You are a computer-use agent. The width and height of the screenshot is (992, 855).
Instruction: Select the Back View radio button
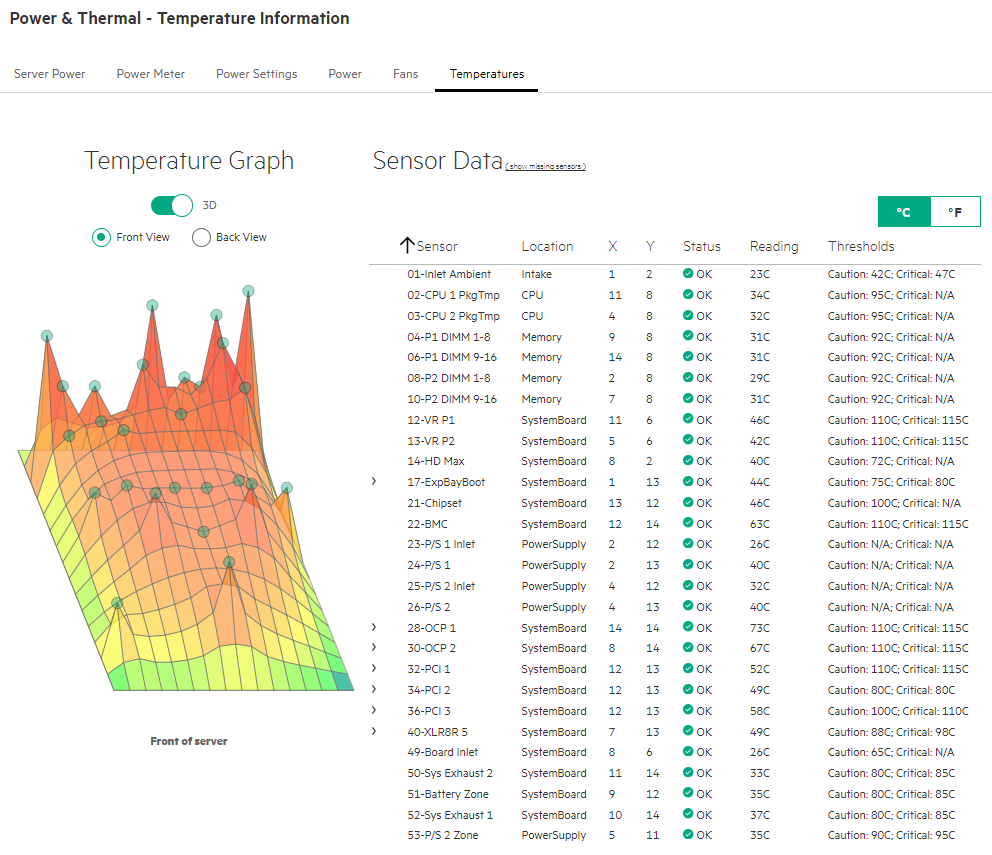[x=201, y=237]
